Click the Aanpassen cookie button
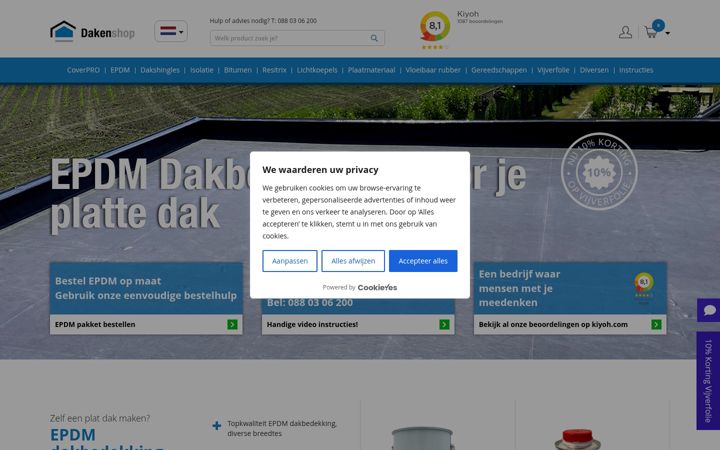This screenshot has height=450, width=720. [290, 261]
